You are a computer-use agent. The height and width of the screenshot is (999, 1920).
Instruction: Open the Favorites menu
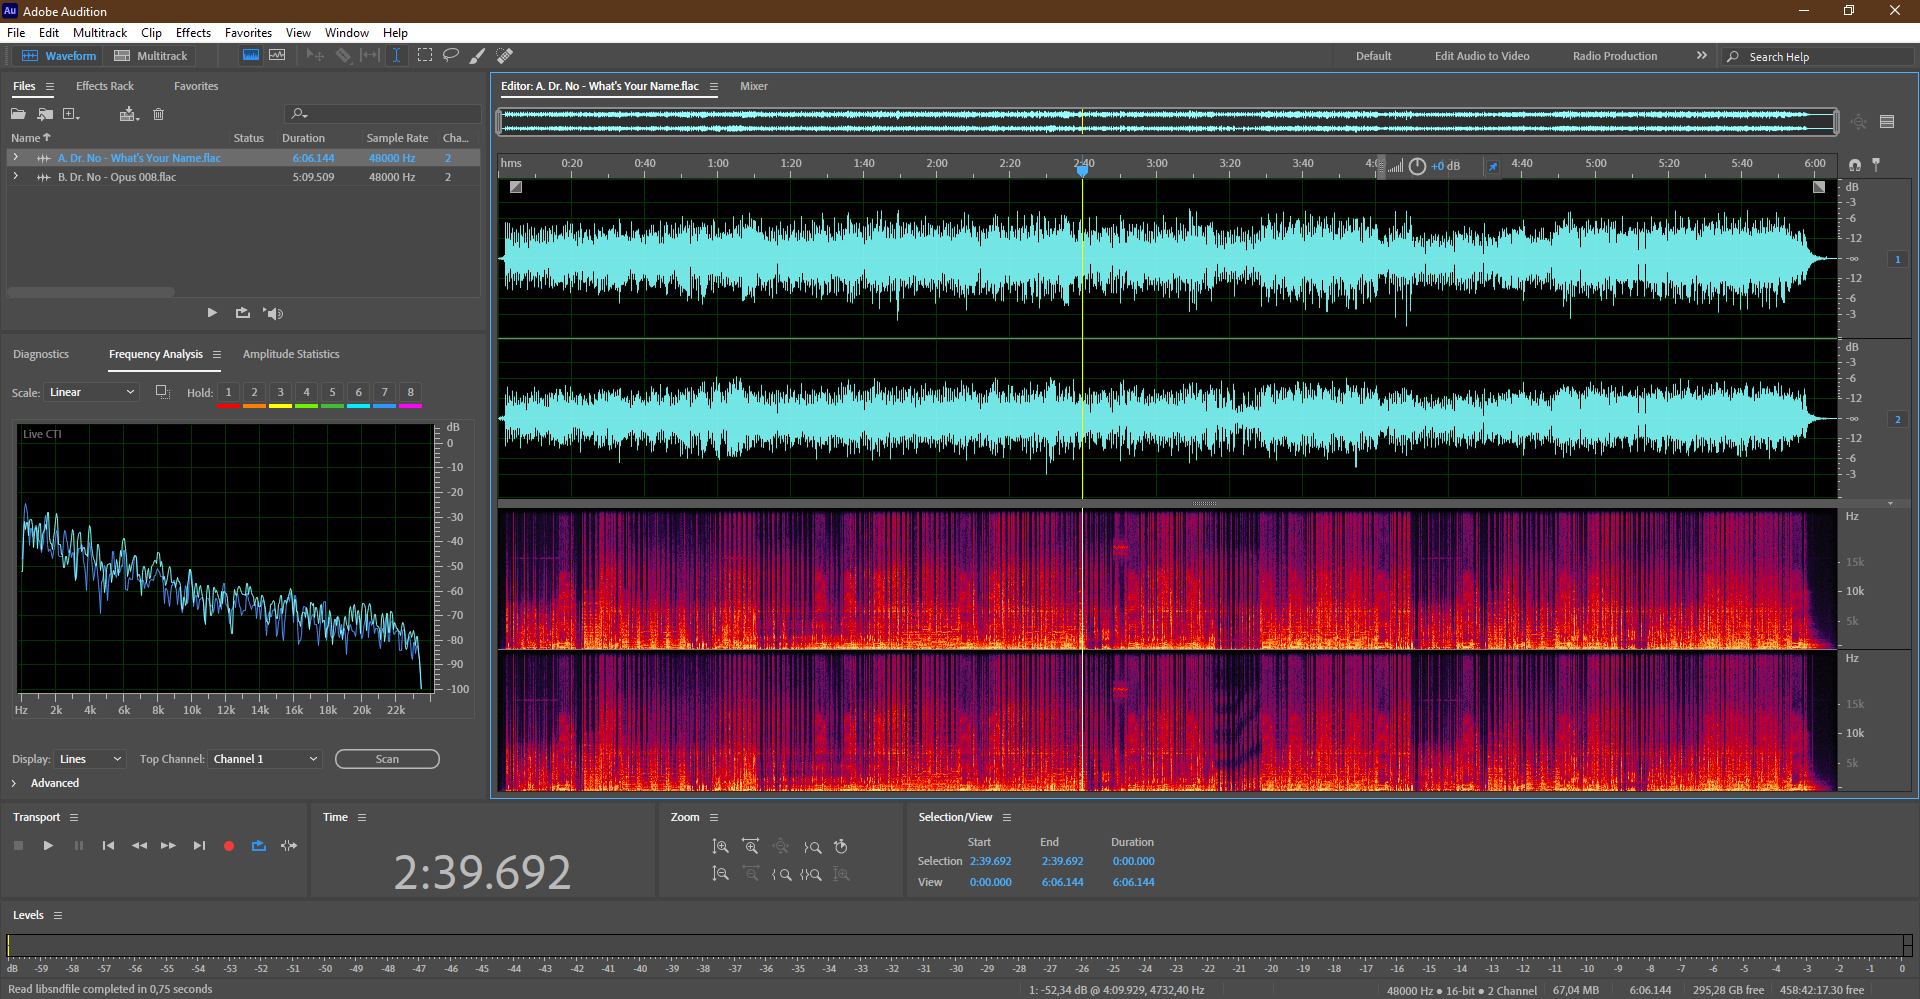click(x=248, y=33)
